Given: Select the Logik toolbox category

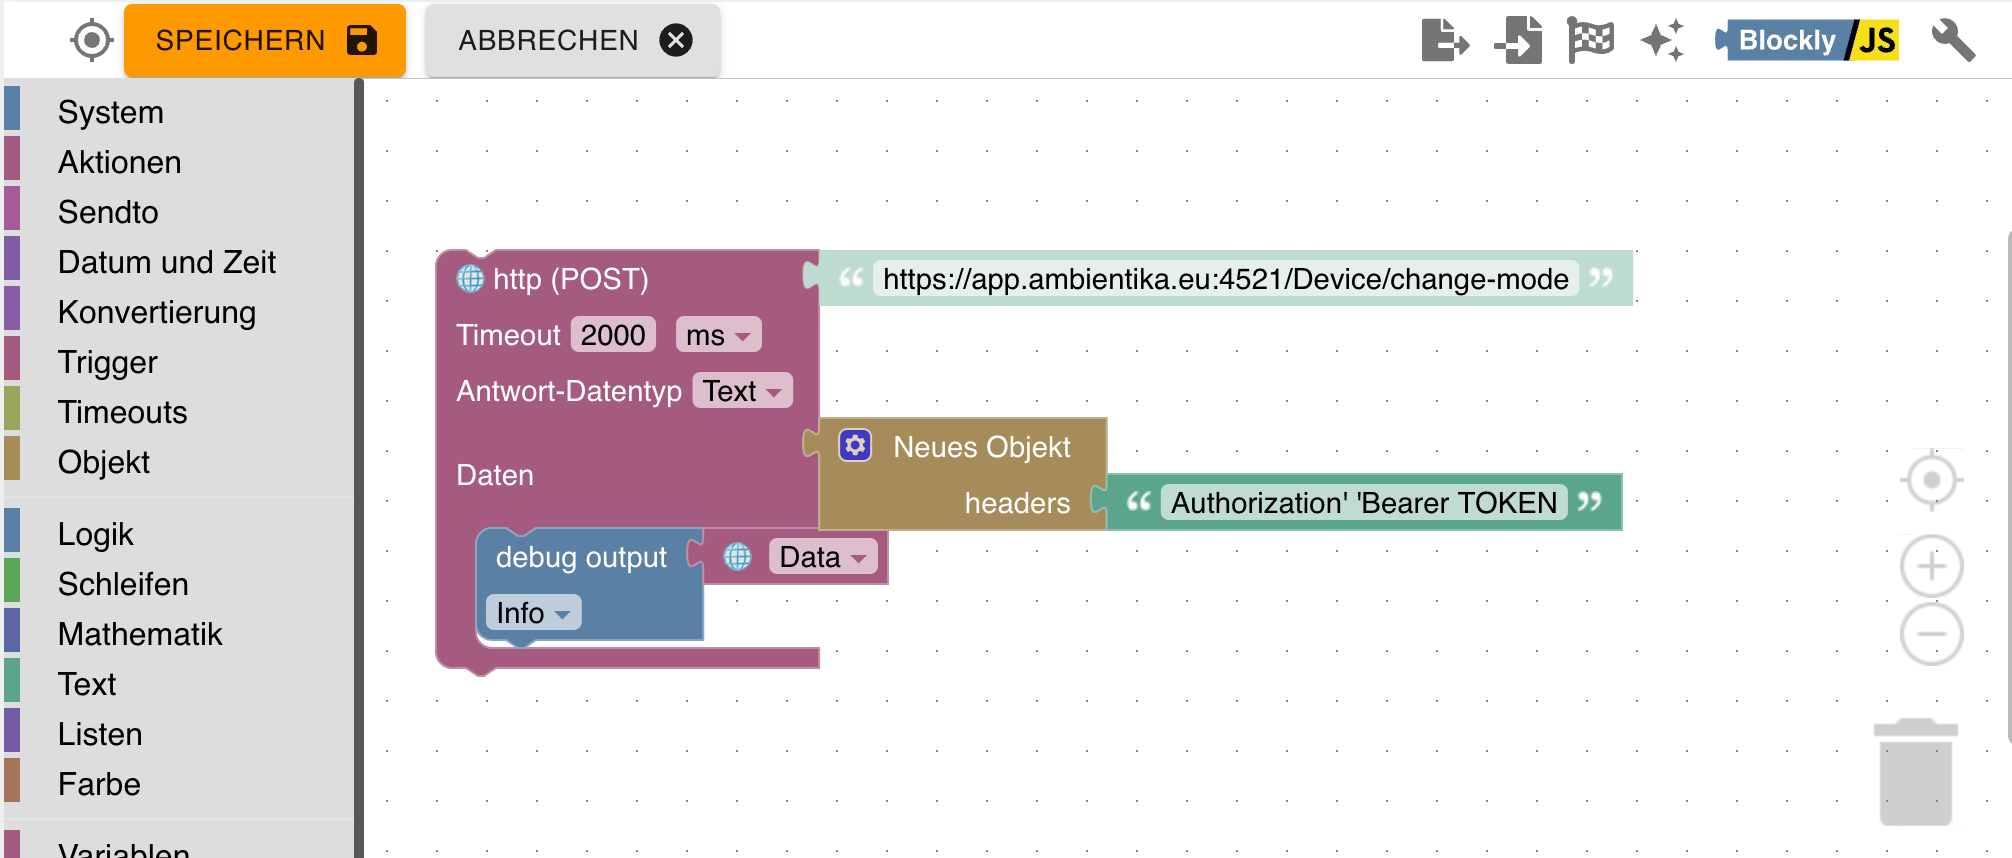Looking at the screenshot, I should [95, 534].
